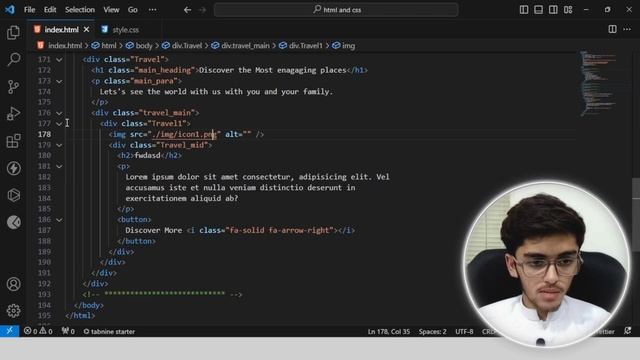Click the VS Code logo icon
Viewport: 640px width, 360px height.
click(x=10, y=9)
